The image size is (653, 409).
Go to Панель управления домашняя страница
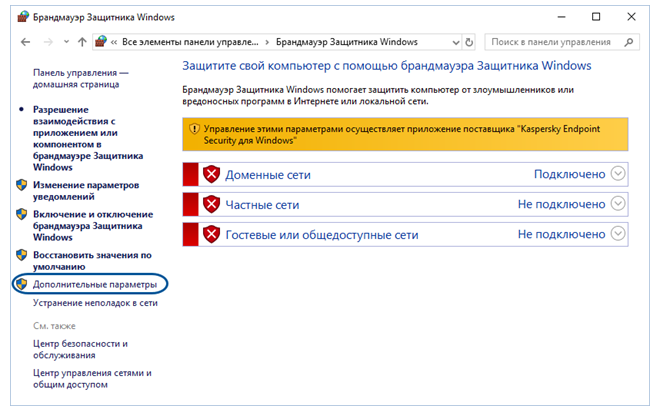80,80
